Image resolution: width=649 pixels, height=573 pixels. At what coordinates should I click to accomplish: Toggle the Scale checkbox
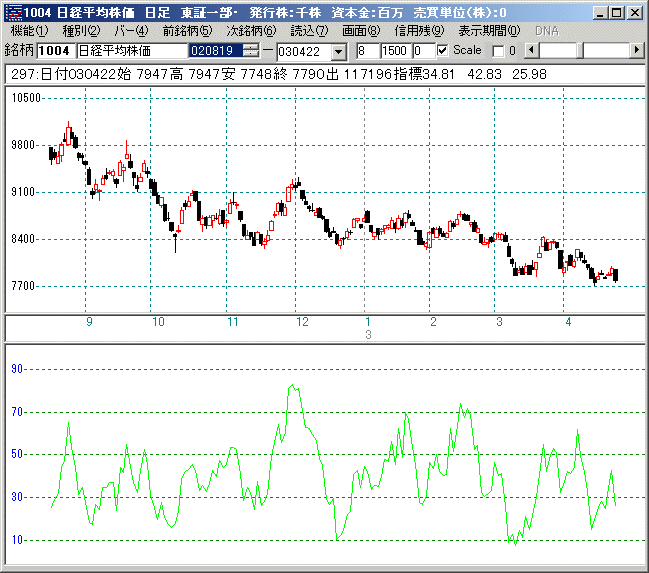[442, 51]
